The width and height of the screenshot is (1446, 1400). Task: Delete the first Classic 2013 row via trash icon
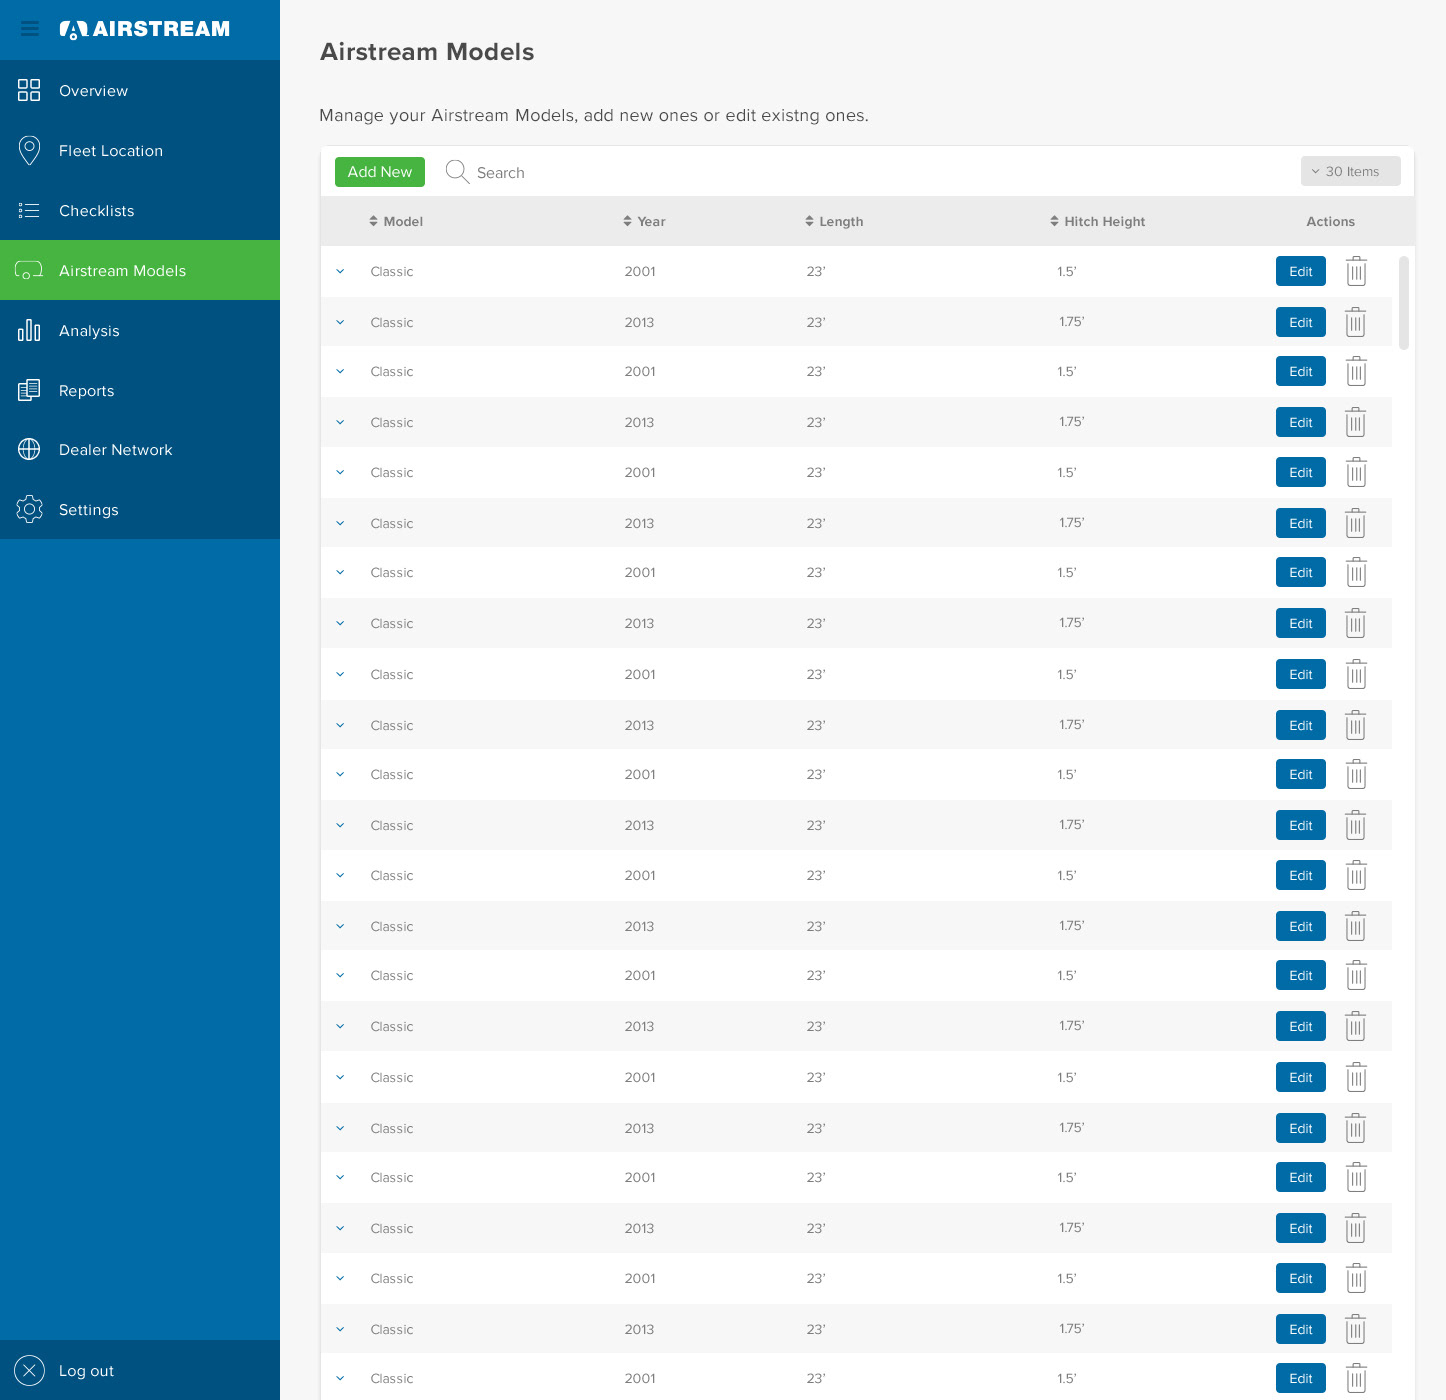tap(1356, 322)
